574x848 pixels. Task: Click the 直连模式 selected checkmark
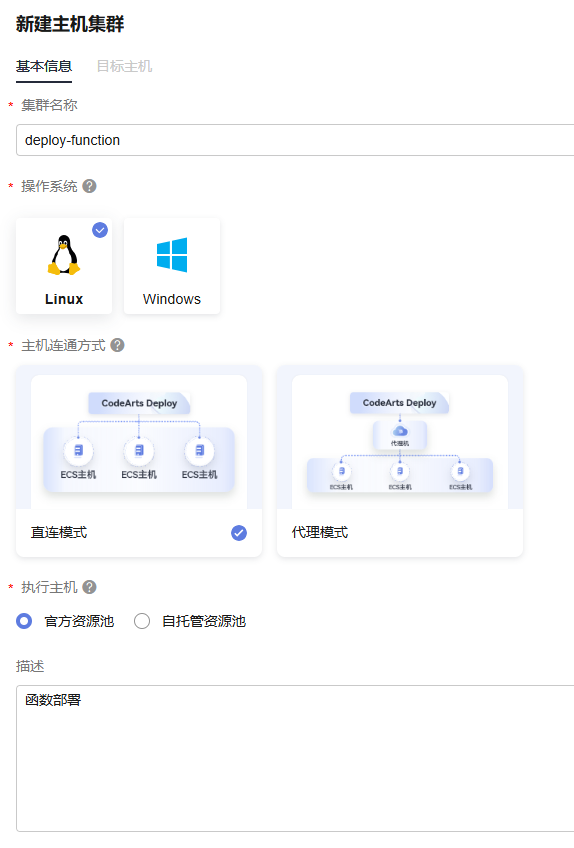(x=239, y=533)
